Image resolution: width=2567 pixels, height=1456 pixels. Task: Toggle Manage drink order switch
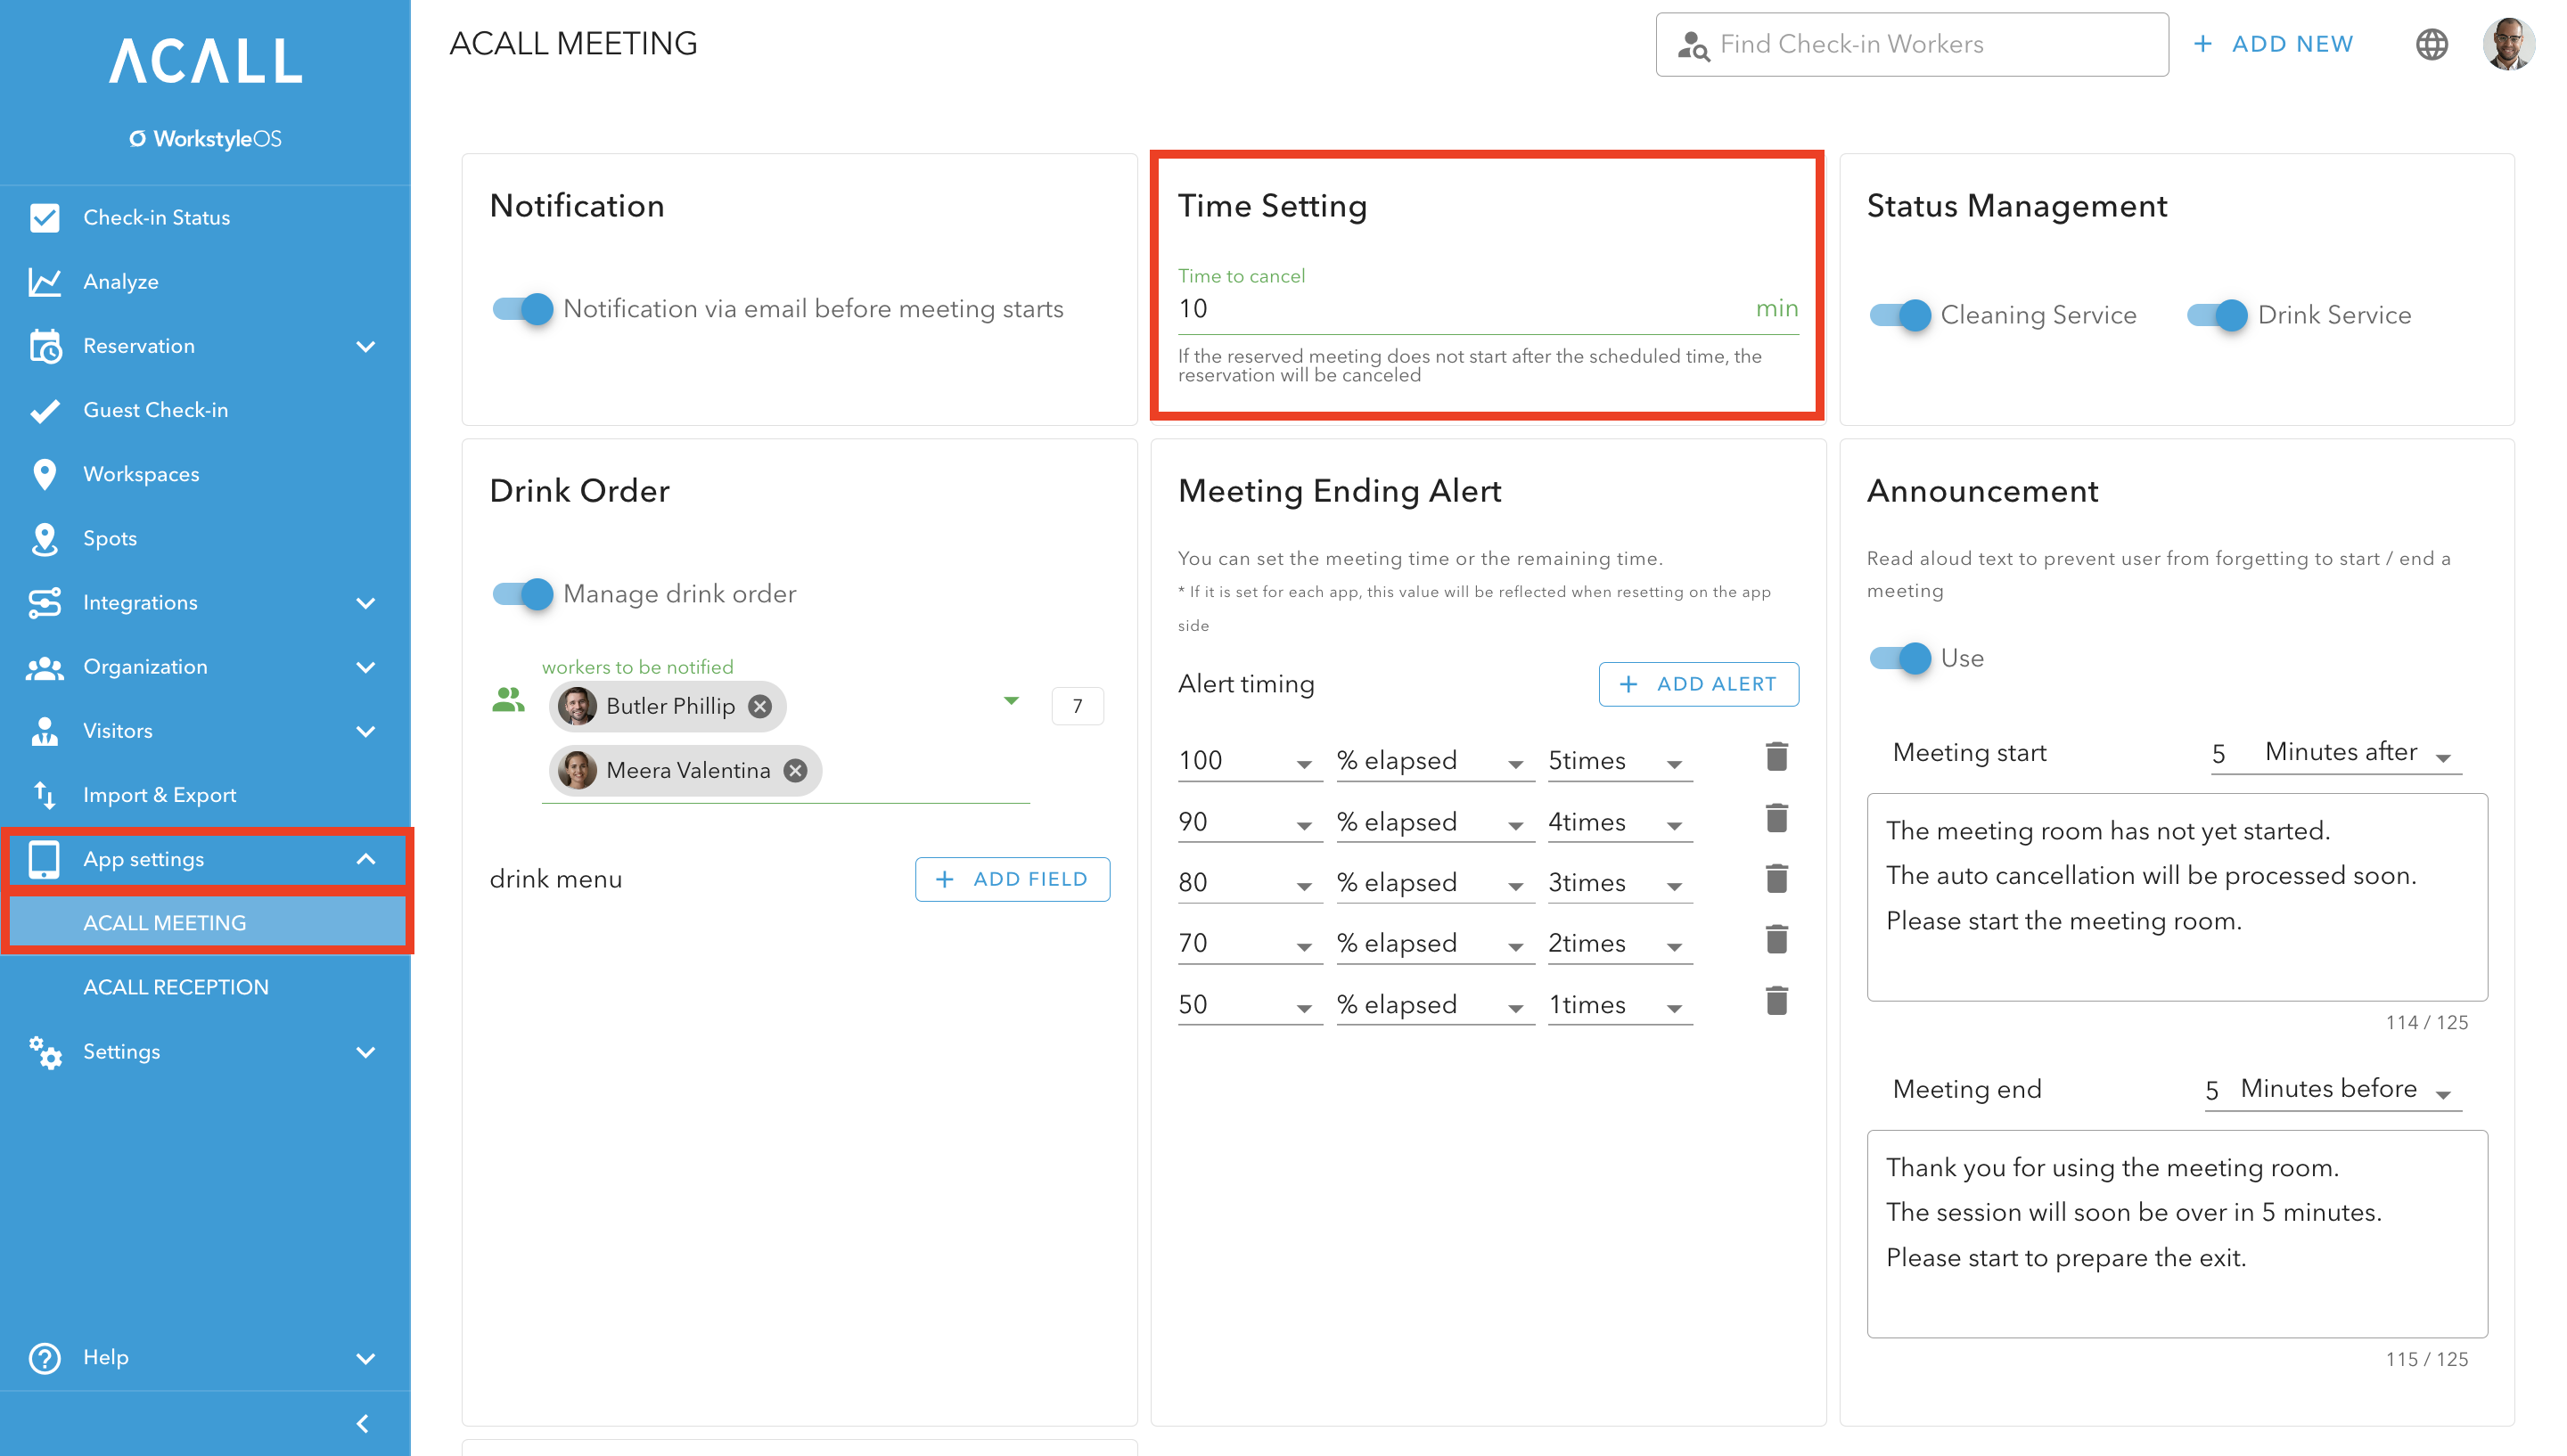[523, 594]
